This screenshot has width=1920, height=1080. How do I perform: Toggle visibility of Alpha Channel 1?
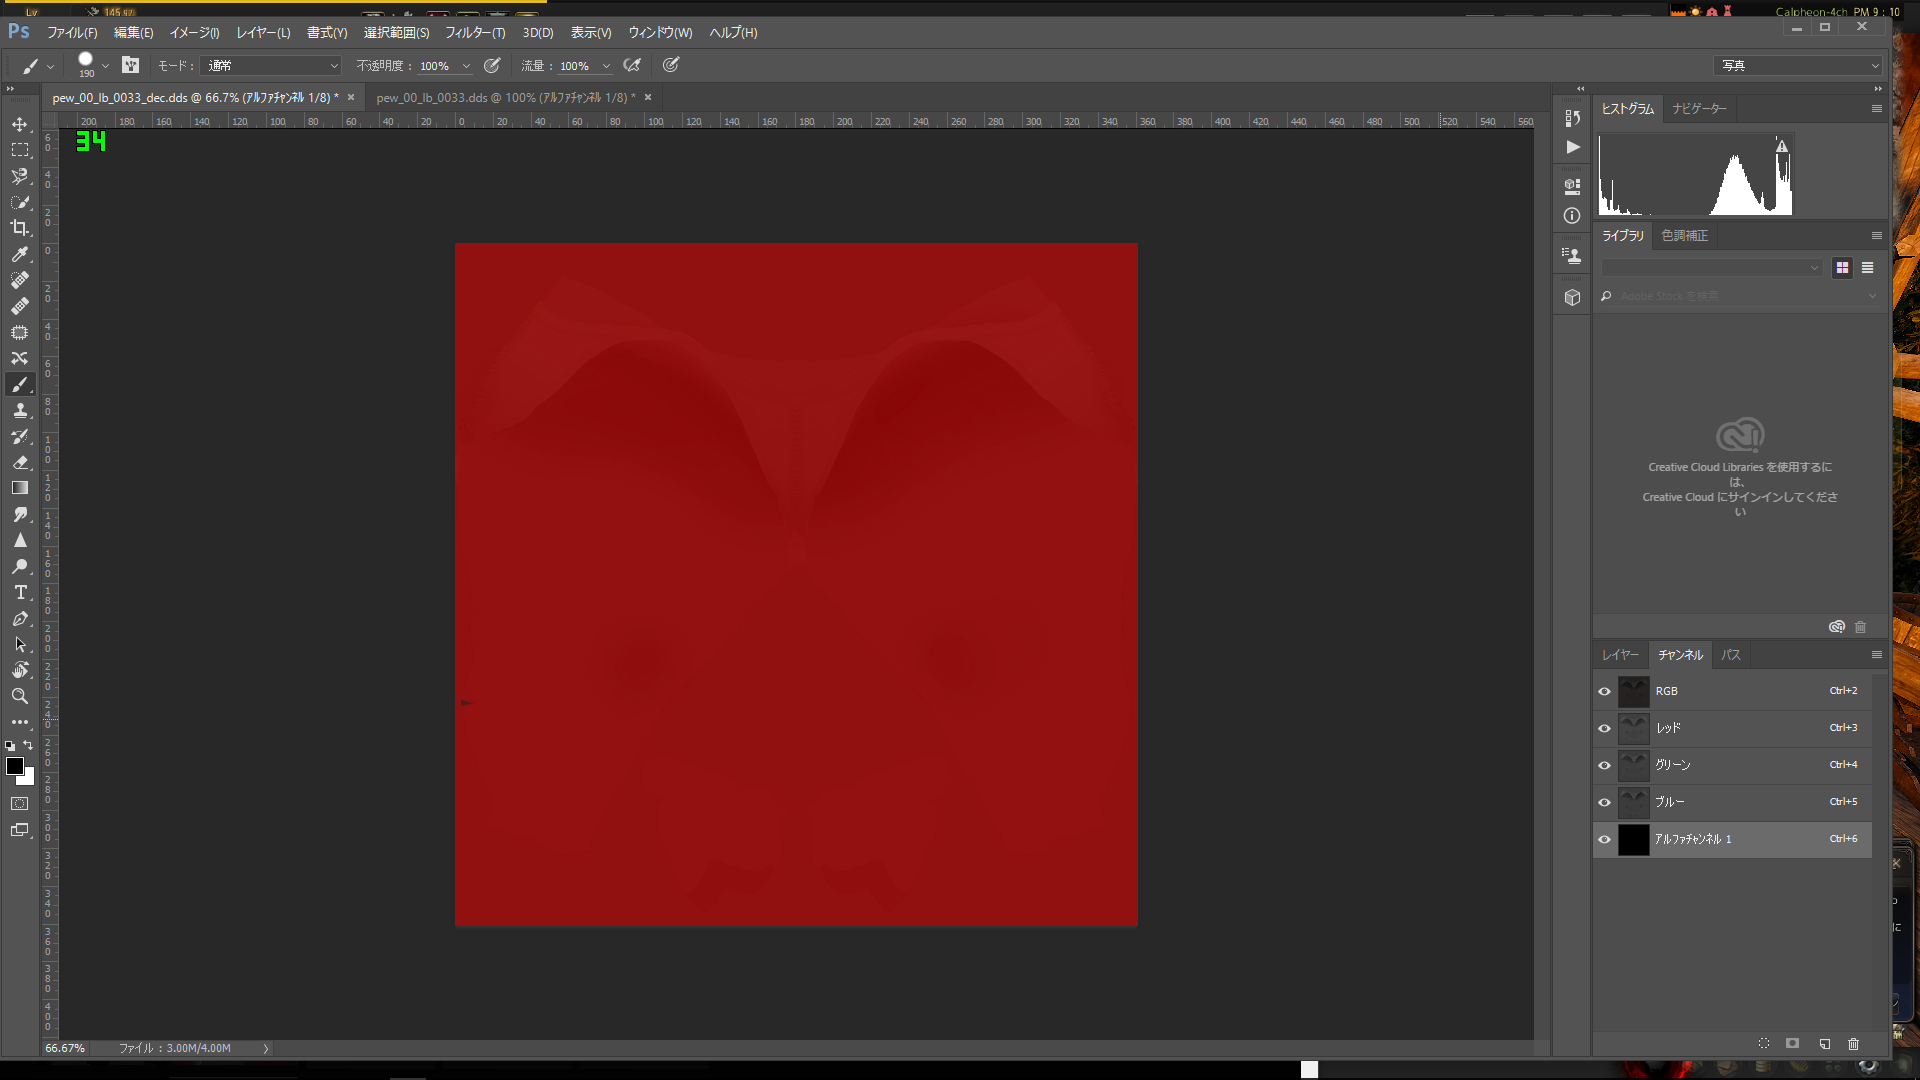click(1605, 840)
